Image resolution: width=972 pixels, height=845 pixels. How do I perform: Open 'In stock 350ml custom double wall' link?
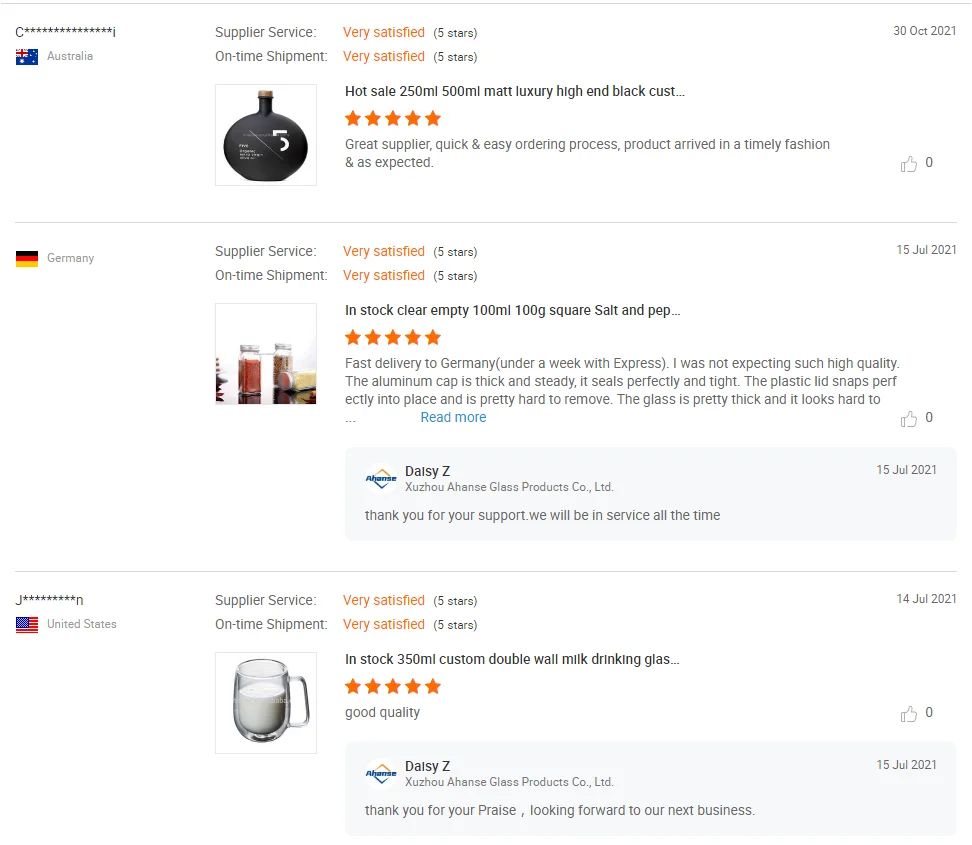click(x=512, y=660)
